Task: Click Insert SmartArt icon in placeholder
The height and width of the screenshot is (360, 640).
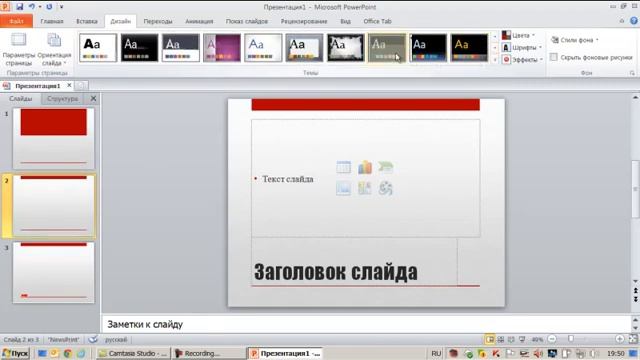Action: tap(385, 167)
